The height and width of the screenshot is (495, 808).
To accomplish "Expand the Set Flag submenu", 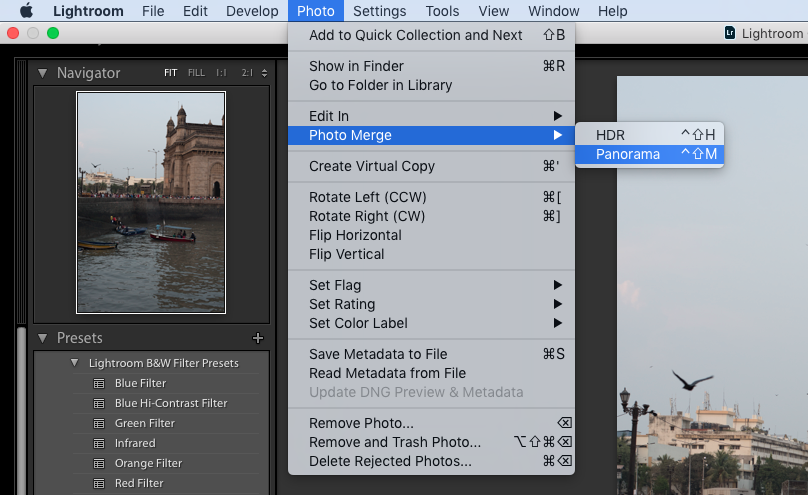I will [x=431, y=285].
